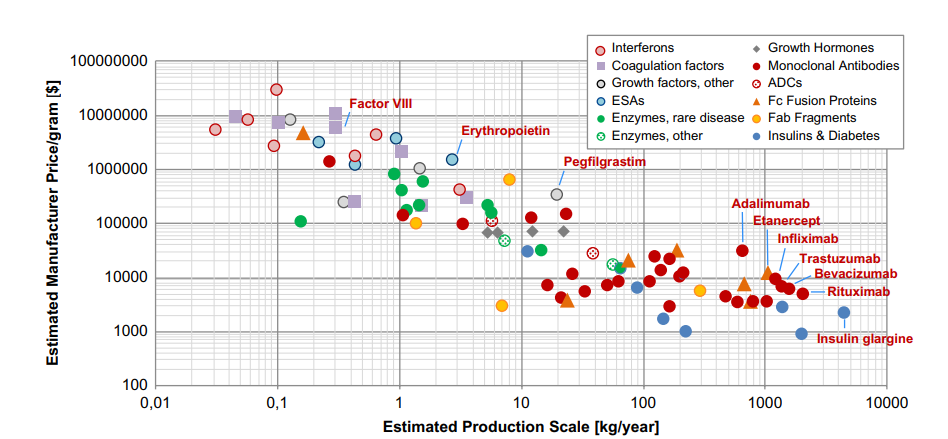Click the Rituximab data label

tap(859, 292)
